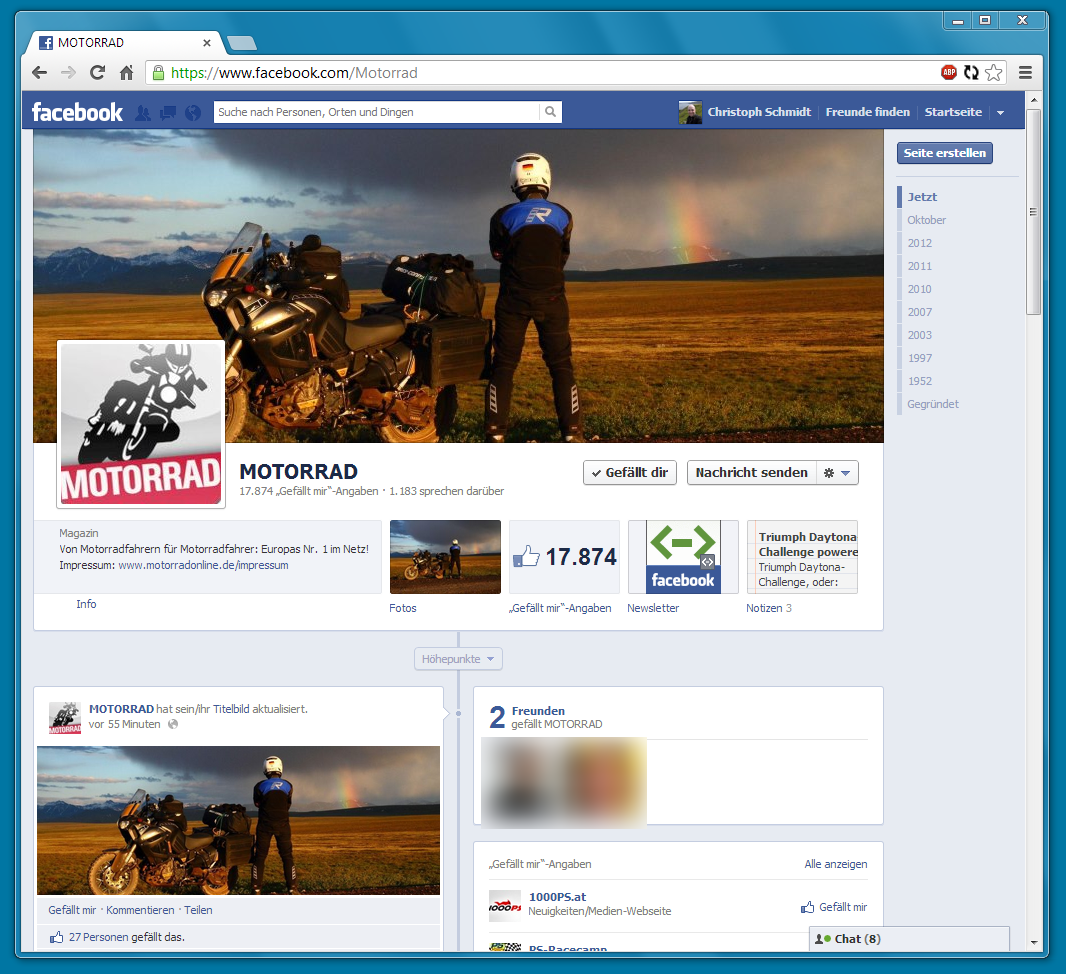This screenshot has width=1066, height=974.
Task: Reload the page
Action: click(97, 72)
